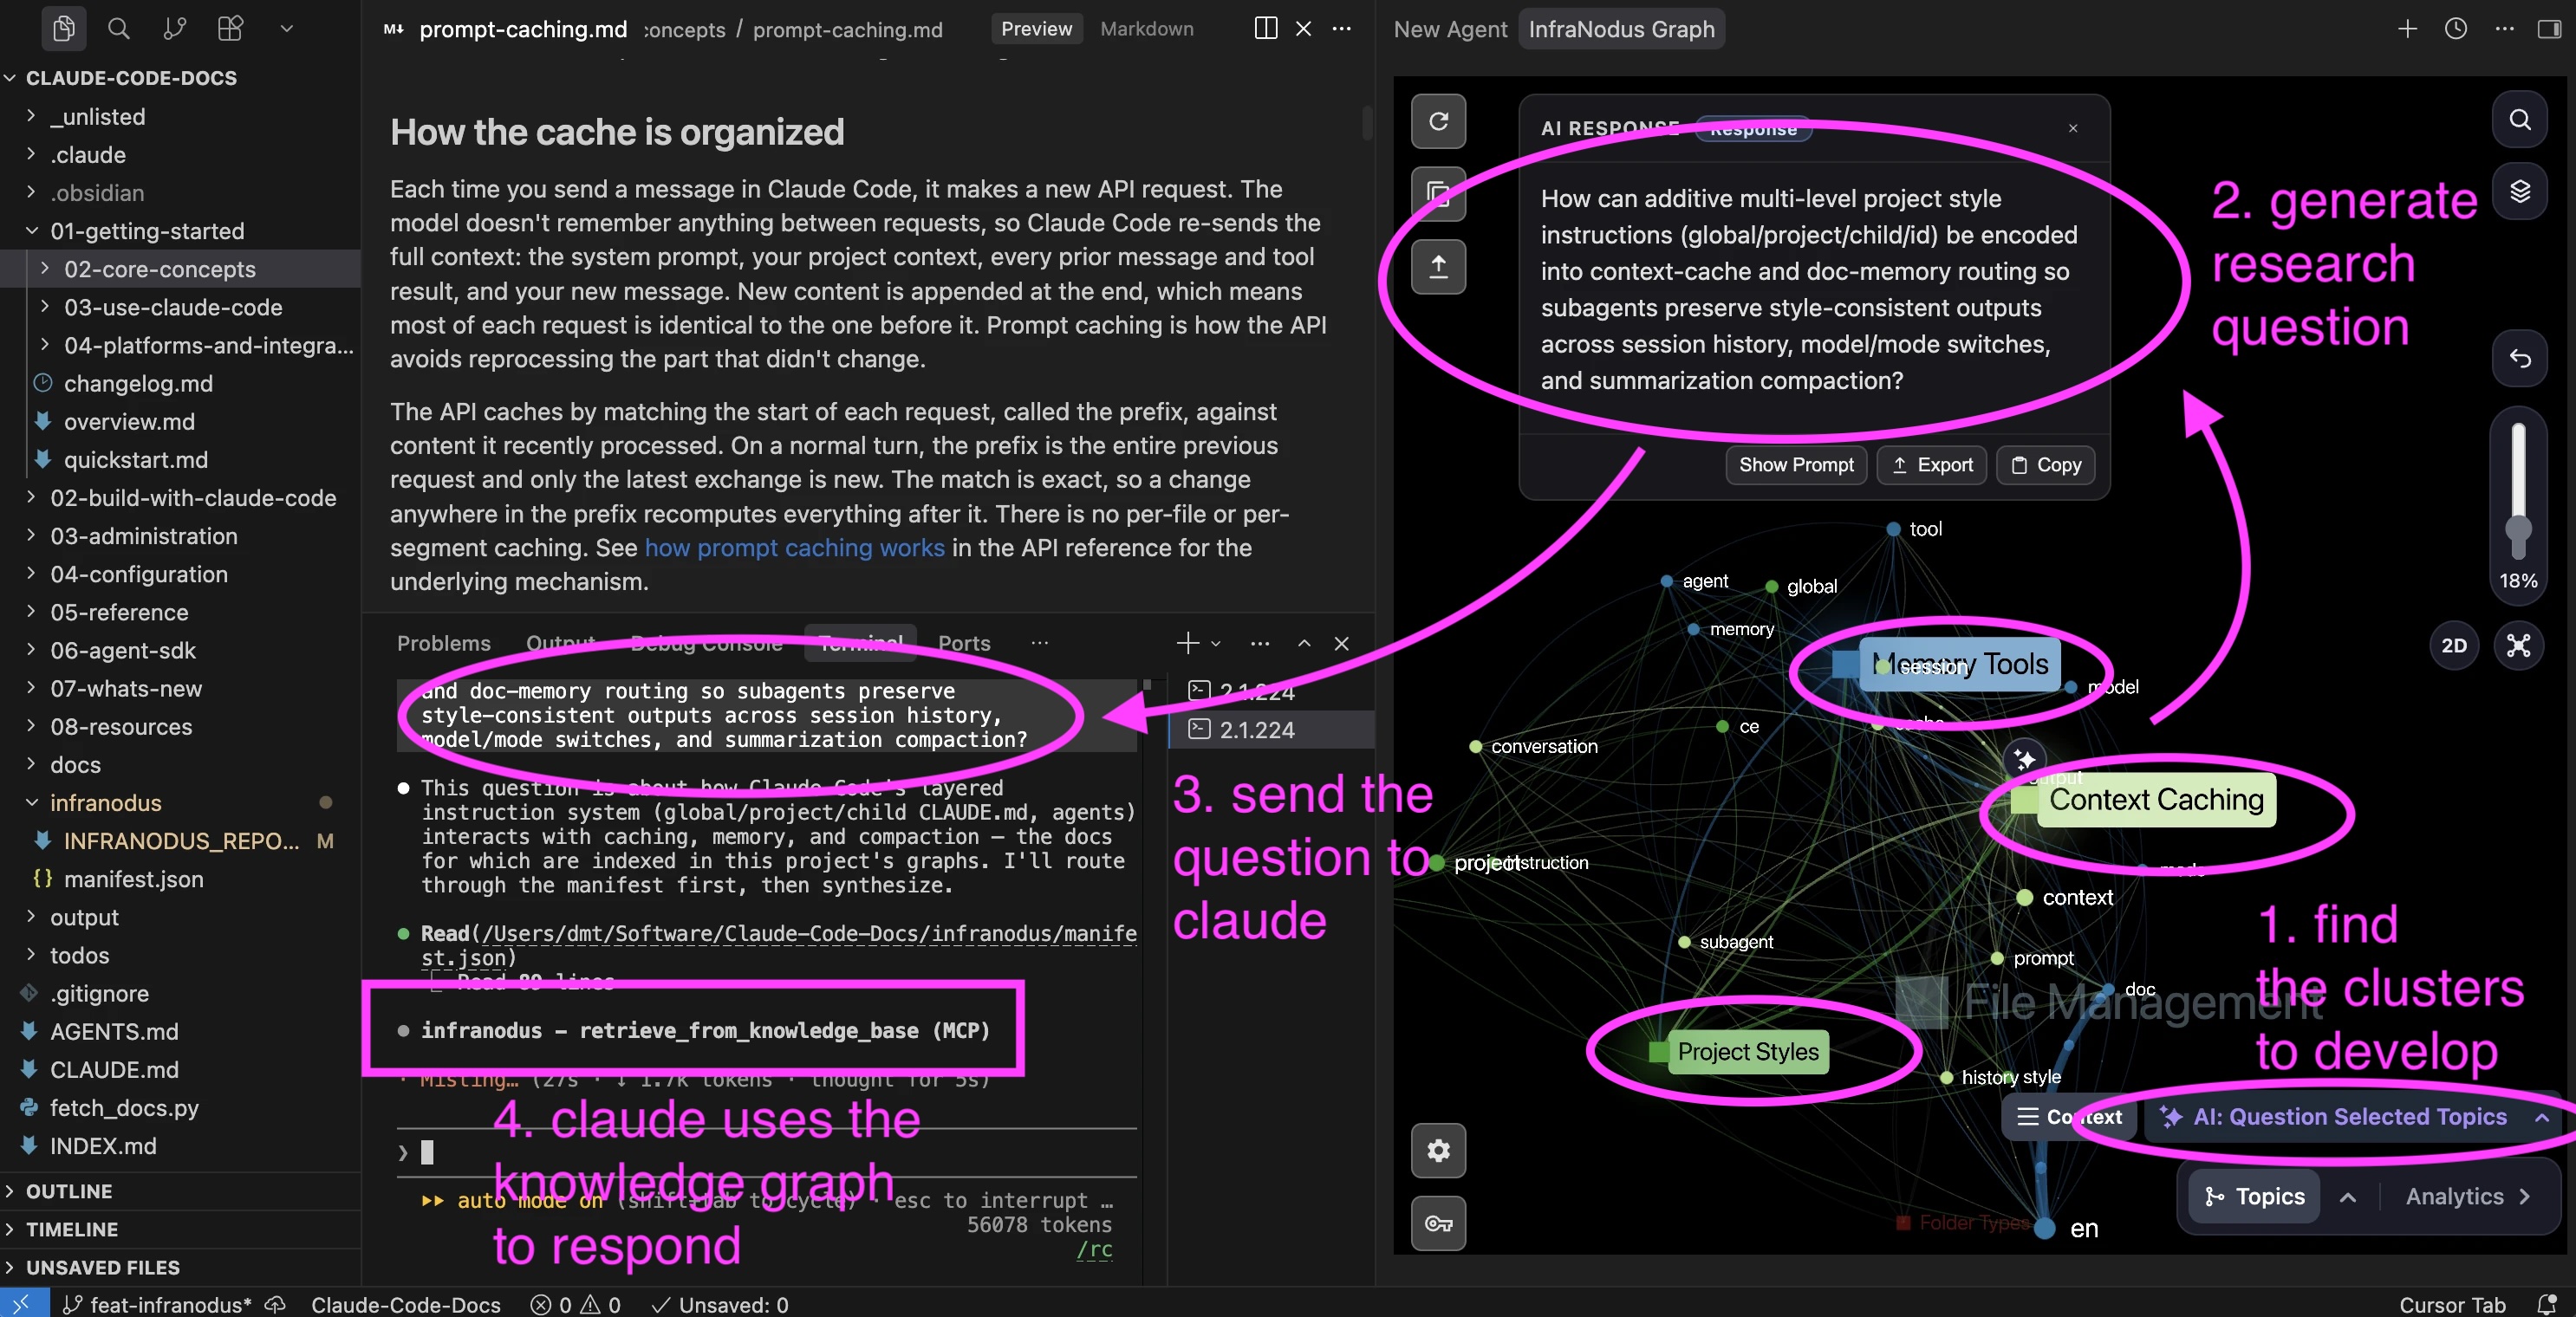
Task: Open chat history clock icon
Action: point(2456,28)
